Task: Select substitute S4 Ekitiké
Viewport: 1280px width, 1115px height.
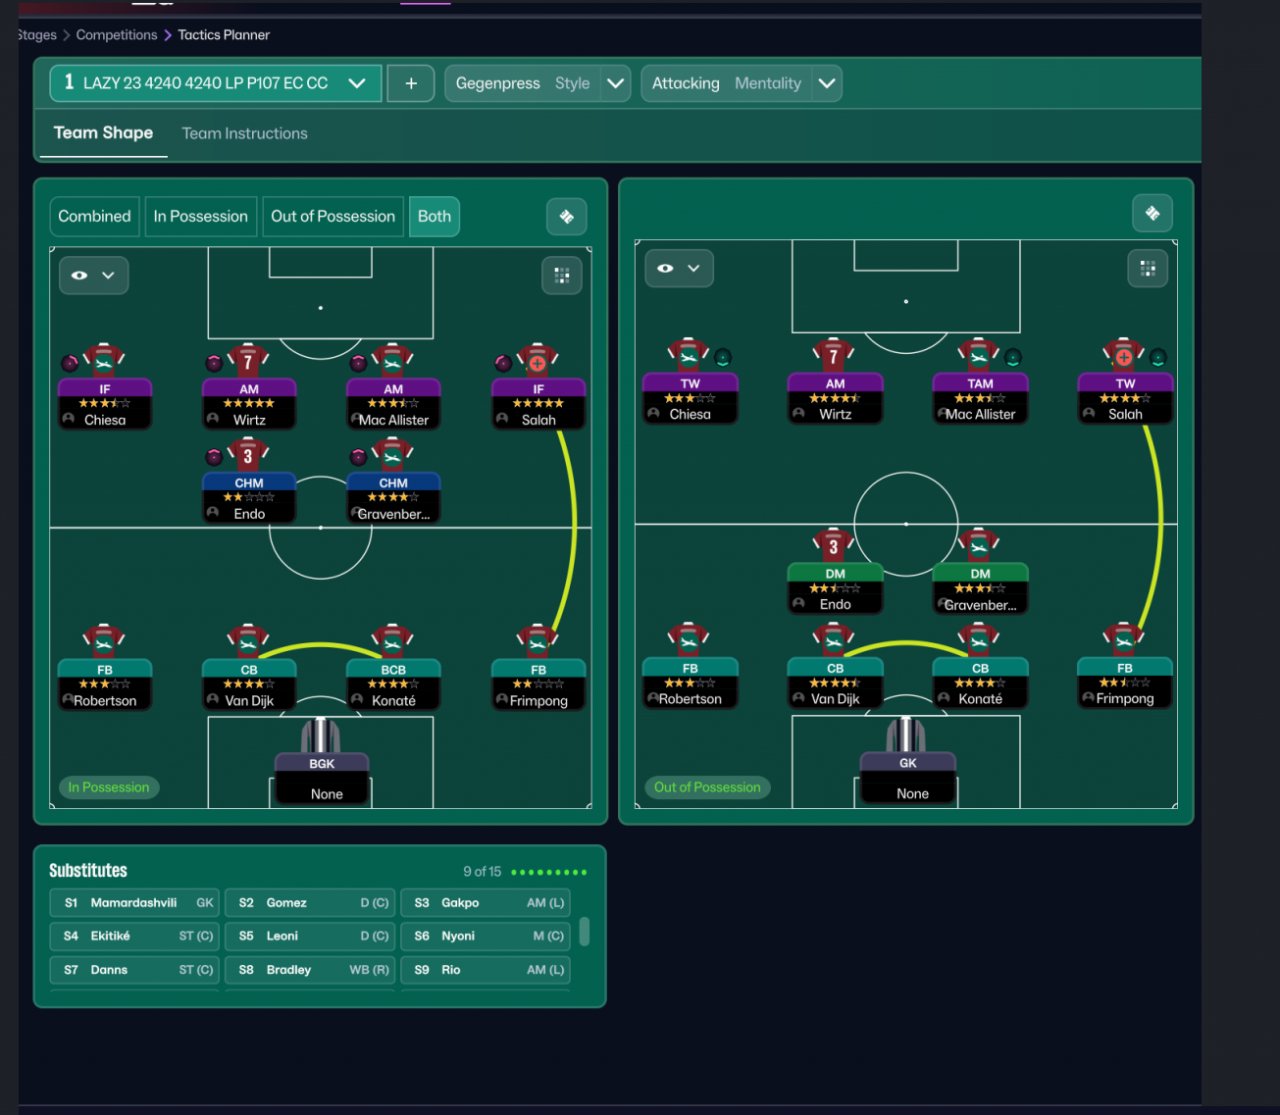Action: pyautogui.click(x=134, y=936)
